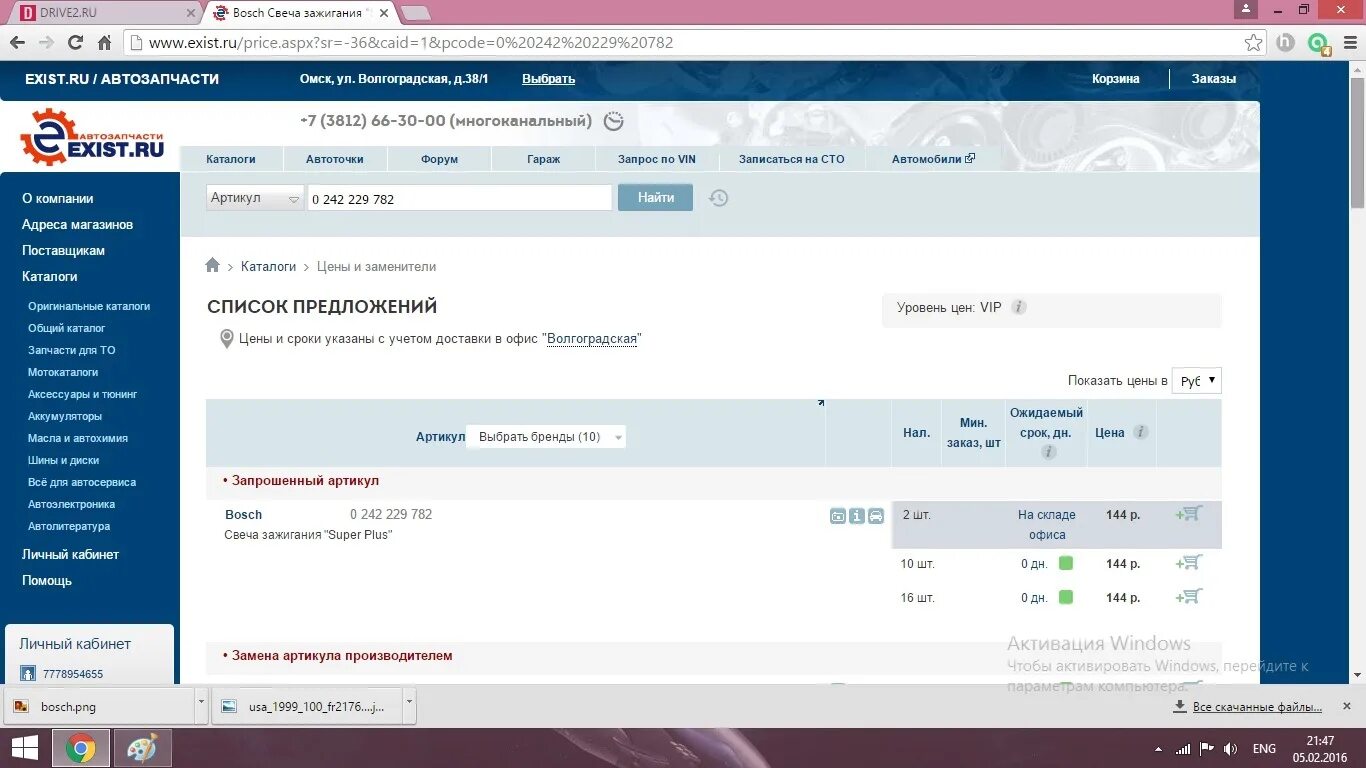This screenshot has width=1366, height=768.
Task: Open the bosch.png downloaded file
Action: (98, 706)
